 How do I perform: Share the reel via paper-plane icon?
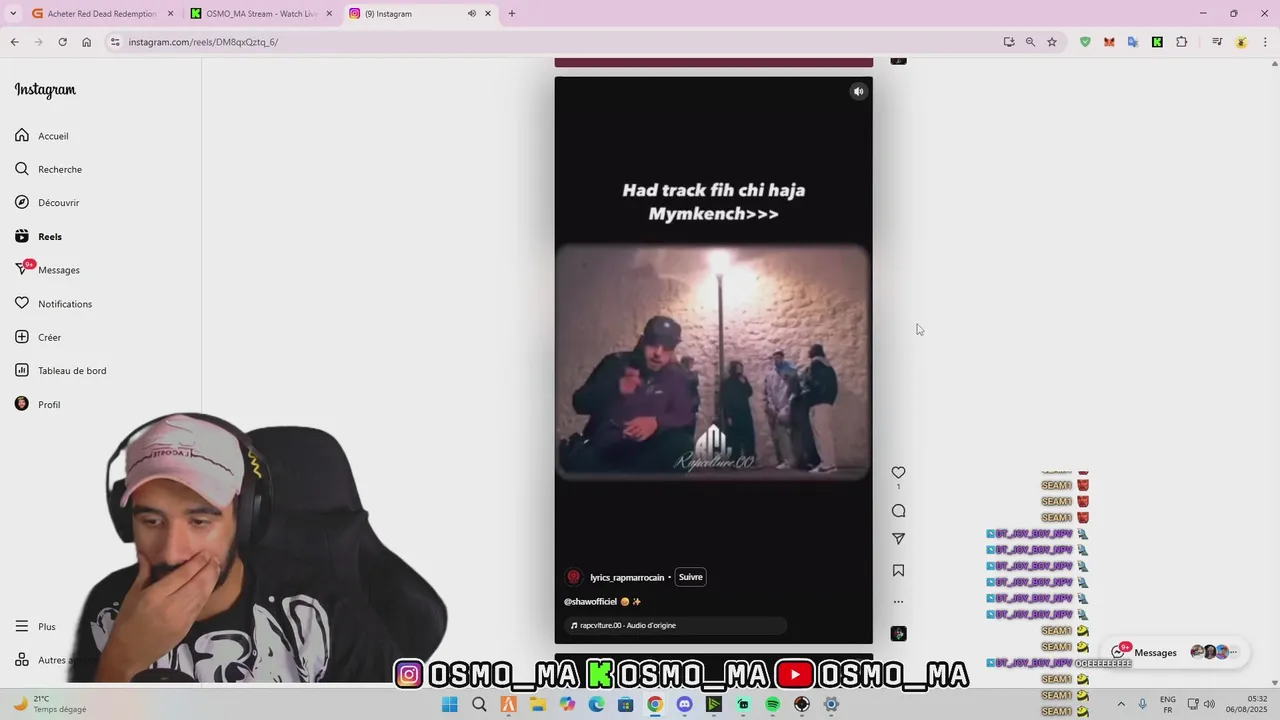[898, 539]
